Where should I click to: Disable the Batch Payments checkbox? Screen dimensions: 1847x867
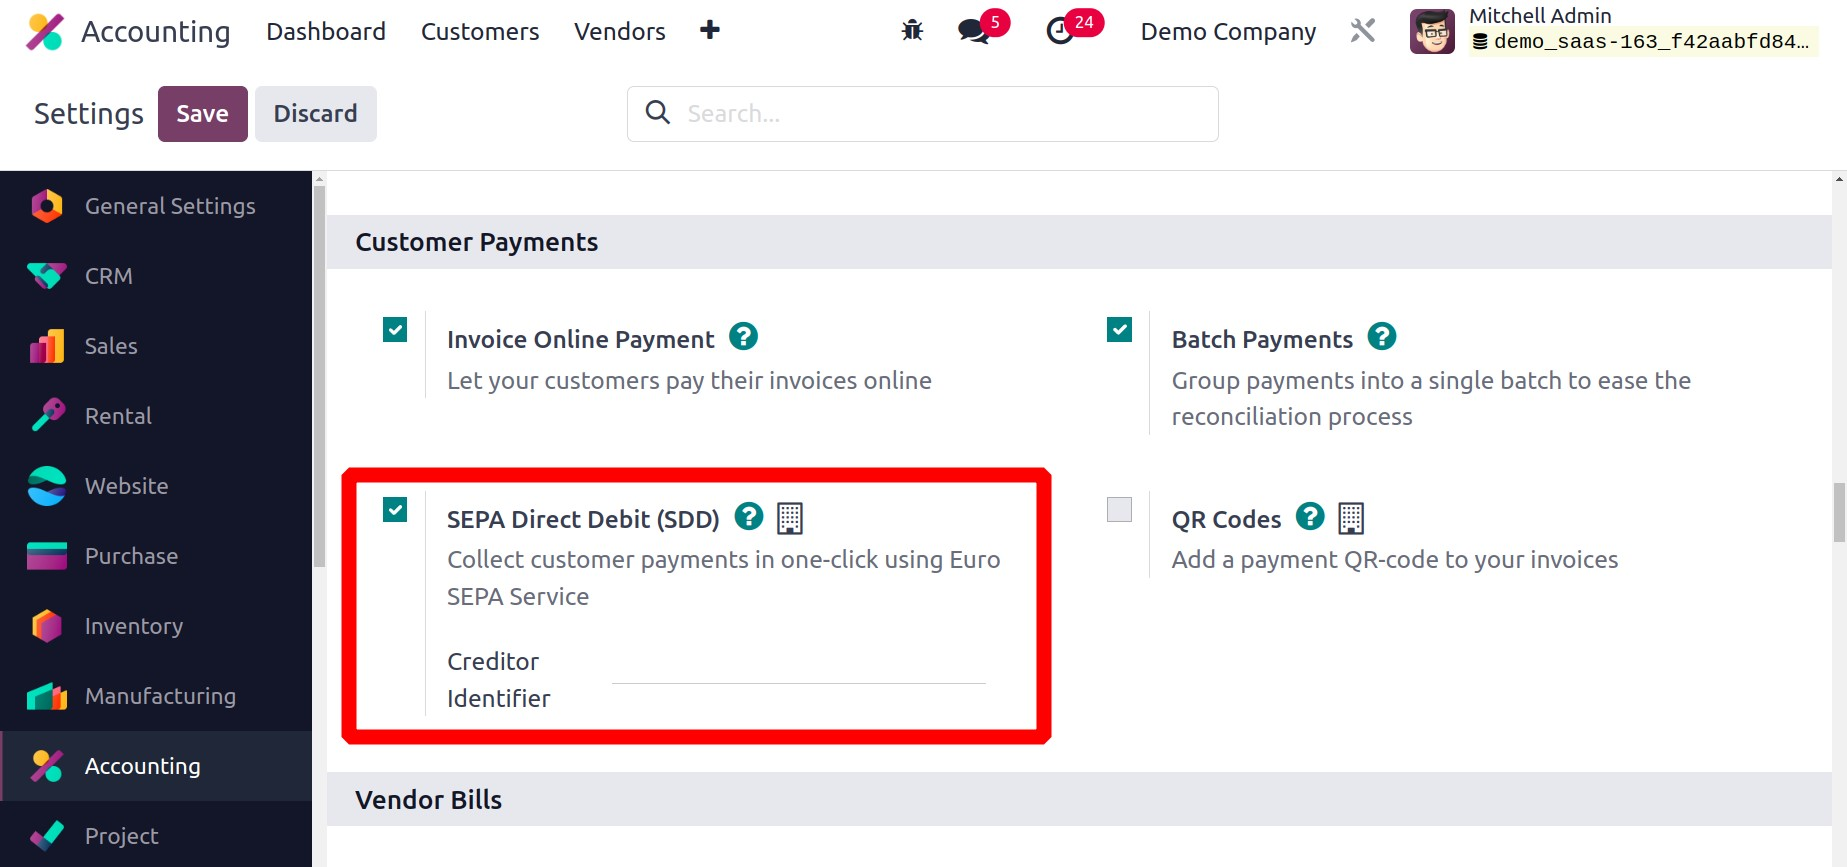pos(1119,330)
